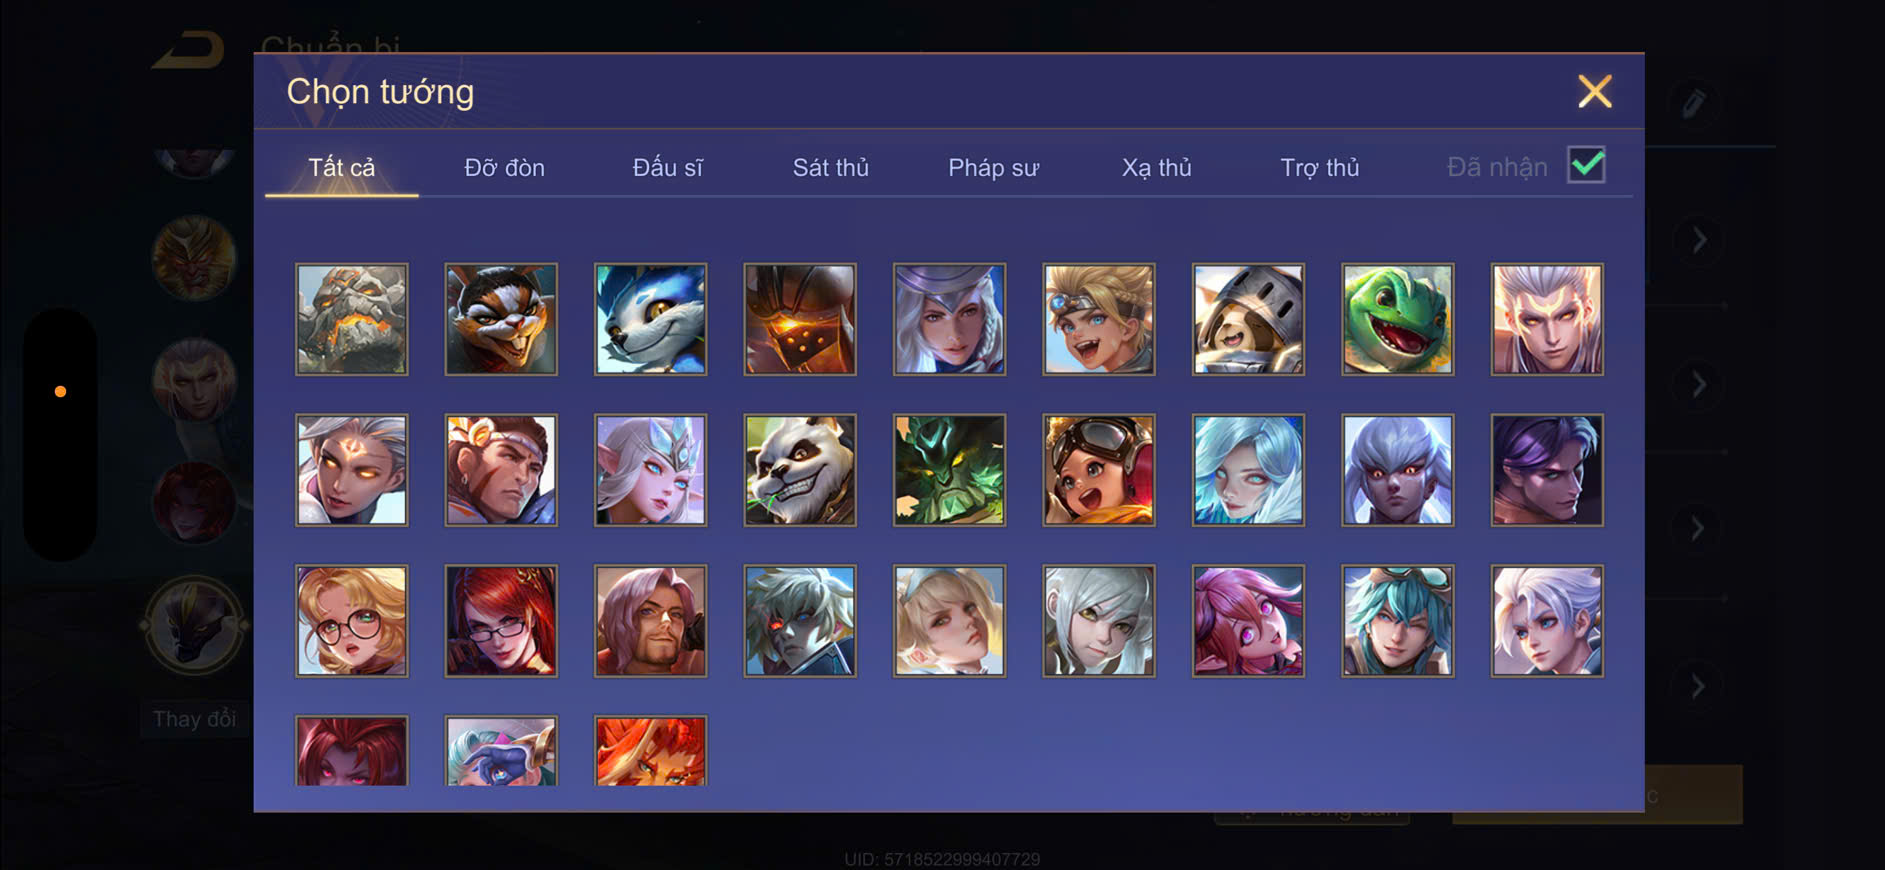Filter heroes by Trợ thủ tab
1885x870 pixels.
pyautogui.click(x=1320, y=167)
